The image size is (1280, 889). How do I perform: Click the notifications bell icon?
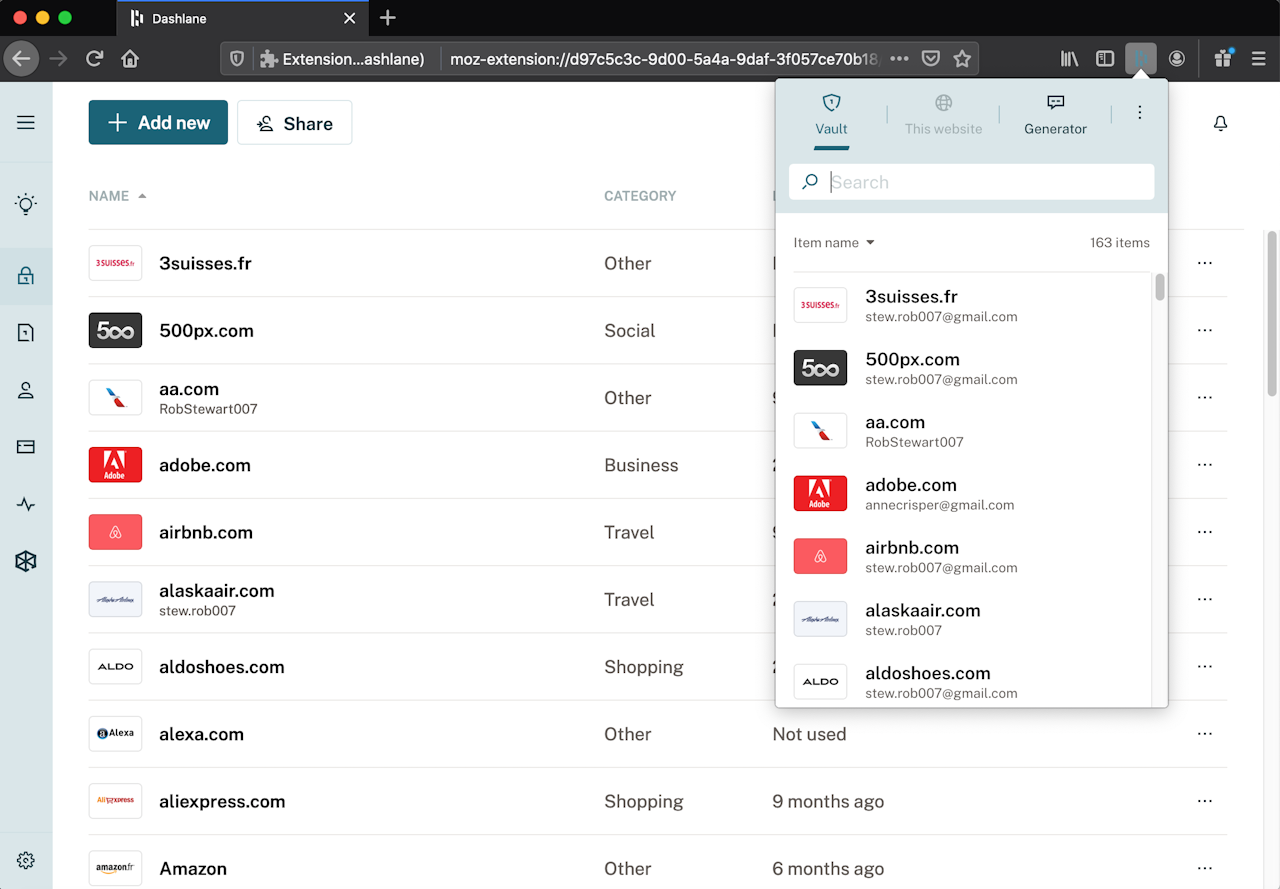[1220, 123]
